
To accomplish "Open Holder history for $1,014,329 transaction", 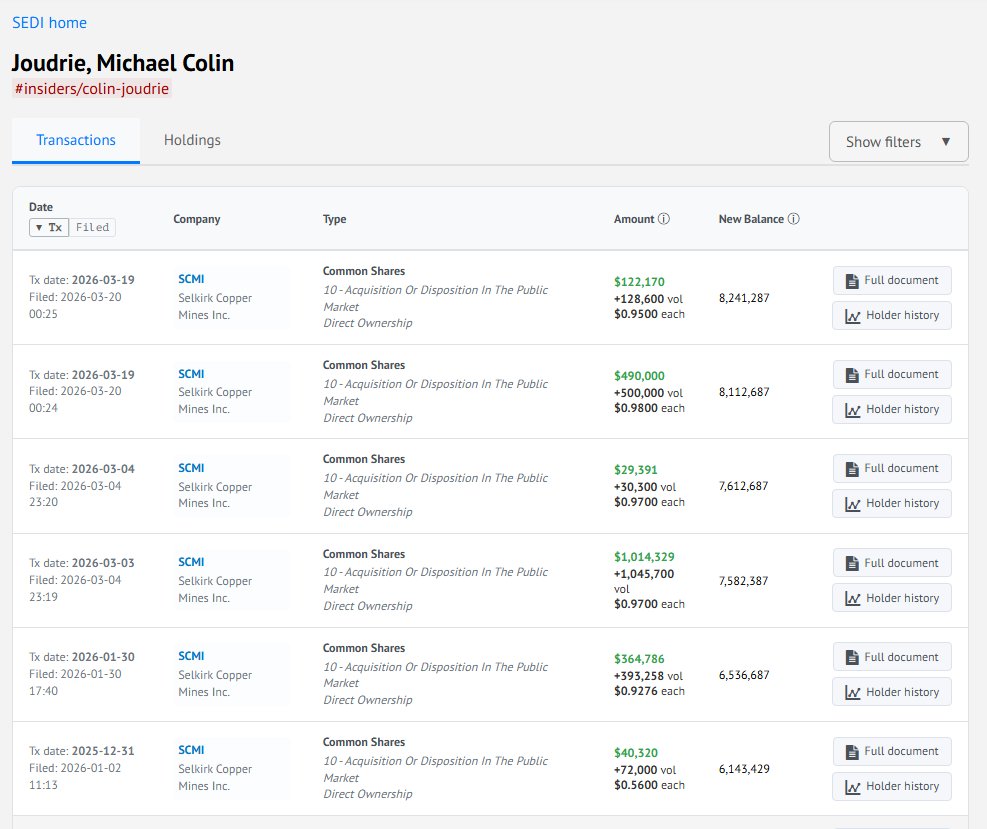I will (x=891, y=598).
